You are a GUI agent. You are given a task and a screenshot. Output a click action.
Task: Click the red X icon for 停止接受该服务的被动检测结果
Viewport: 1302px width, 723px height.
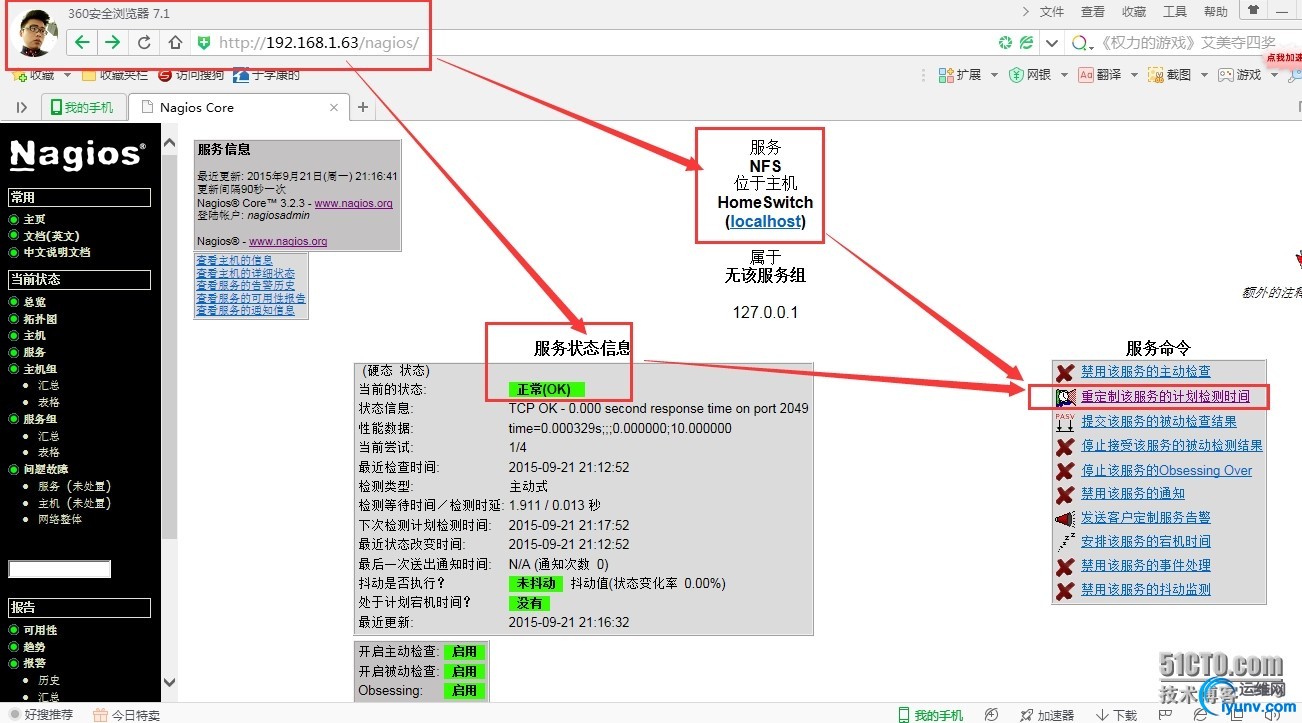click(x=1065, y=446)
